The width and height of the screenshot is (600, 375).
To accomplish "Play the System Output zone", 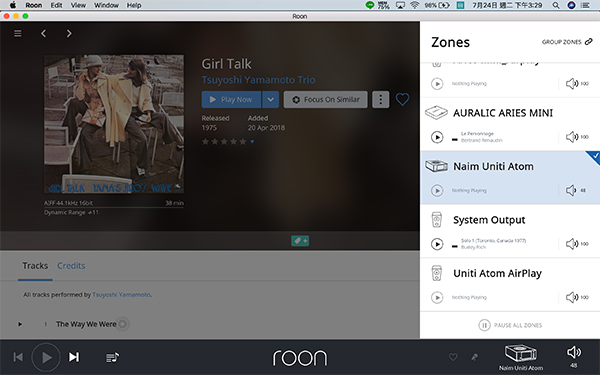I will point(437,244).
